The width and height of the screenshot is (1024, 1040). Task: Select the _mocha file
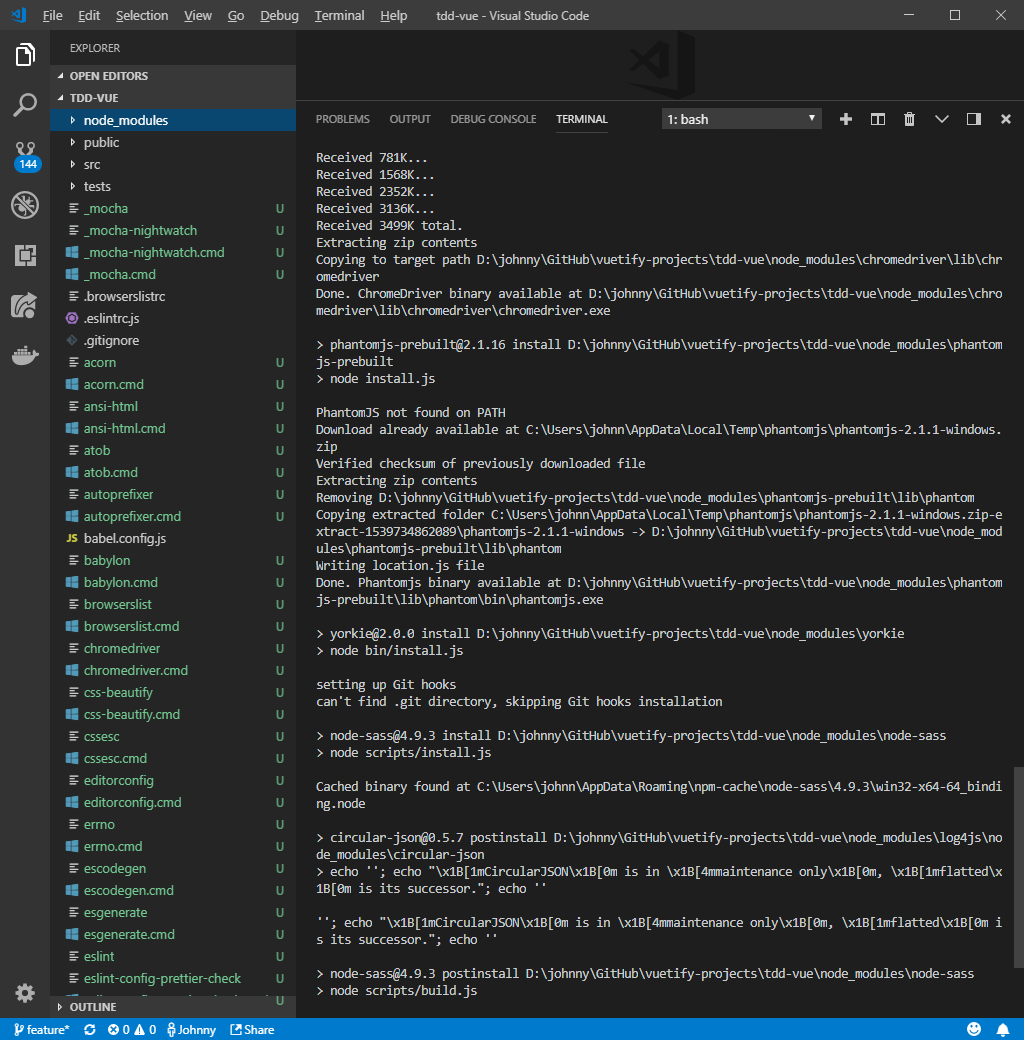[x=173, y=208]
